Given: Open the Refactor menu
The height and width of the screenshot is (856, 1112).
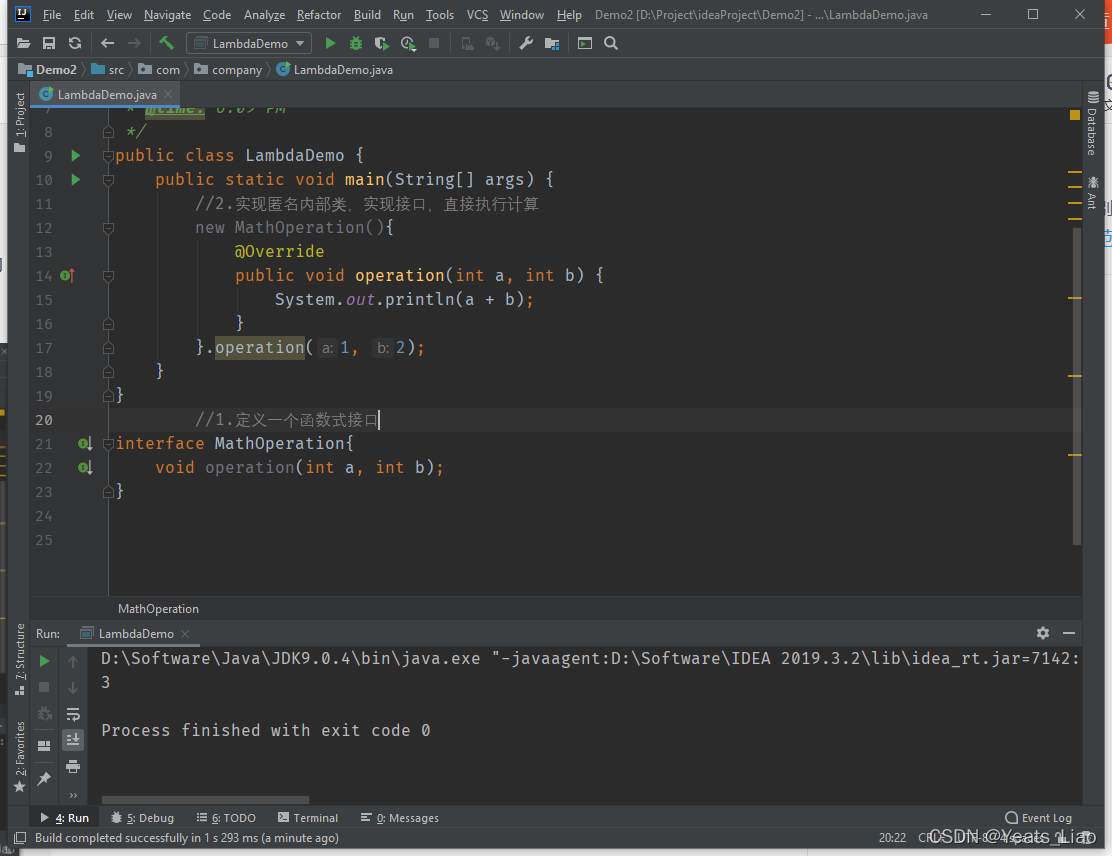Looking at the screenshot, I should [318, 14].
